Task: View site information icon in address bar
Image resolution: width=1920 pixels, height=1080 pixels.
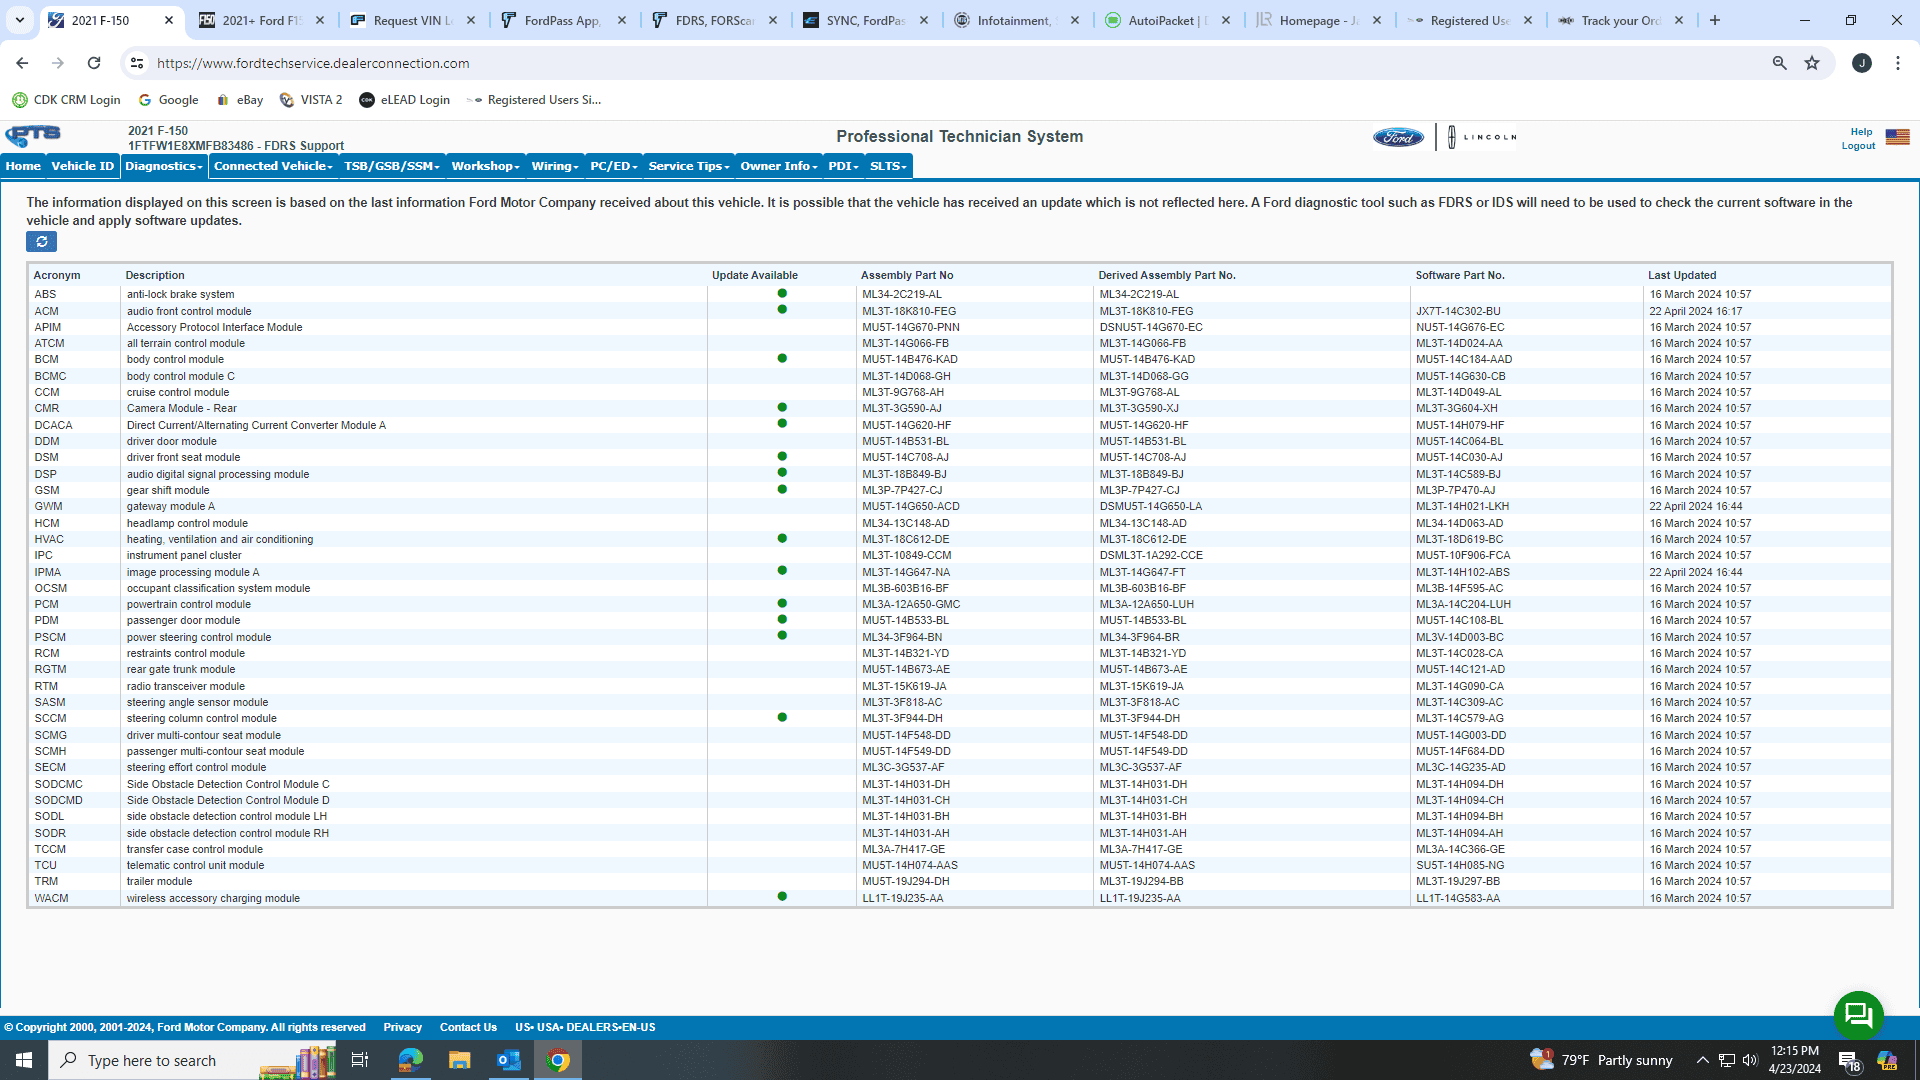Action: coord(137,63)
